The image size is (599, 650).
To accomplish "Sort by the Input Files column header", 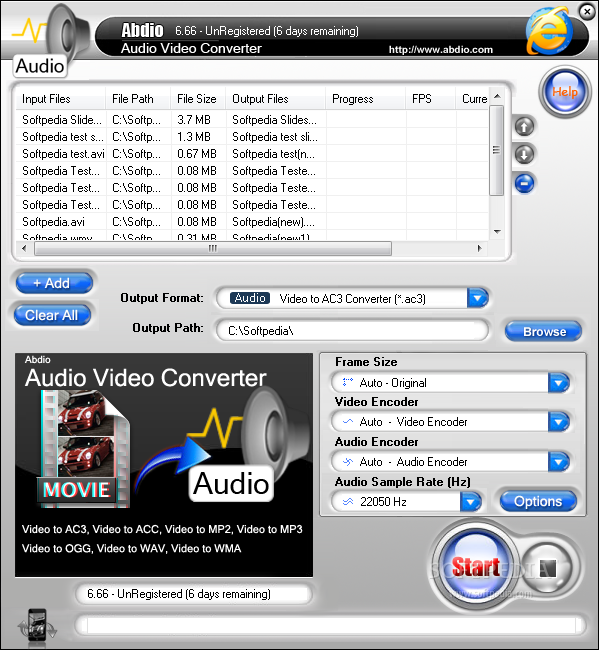I will click(x=61, y=99).
